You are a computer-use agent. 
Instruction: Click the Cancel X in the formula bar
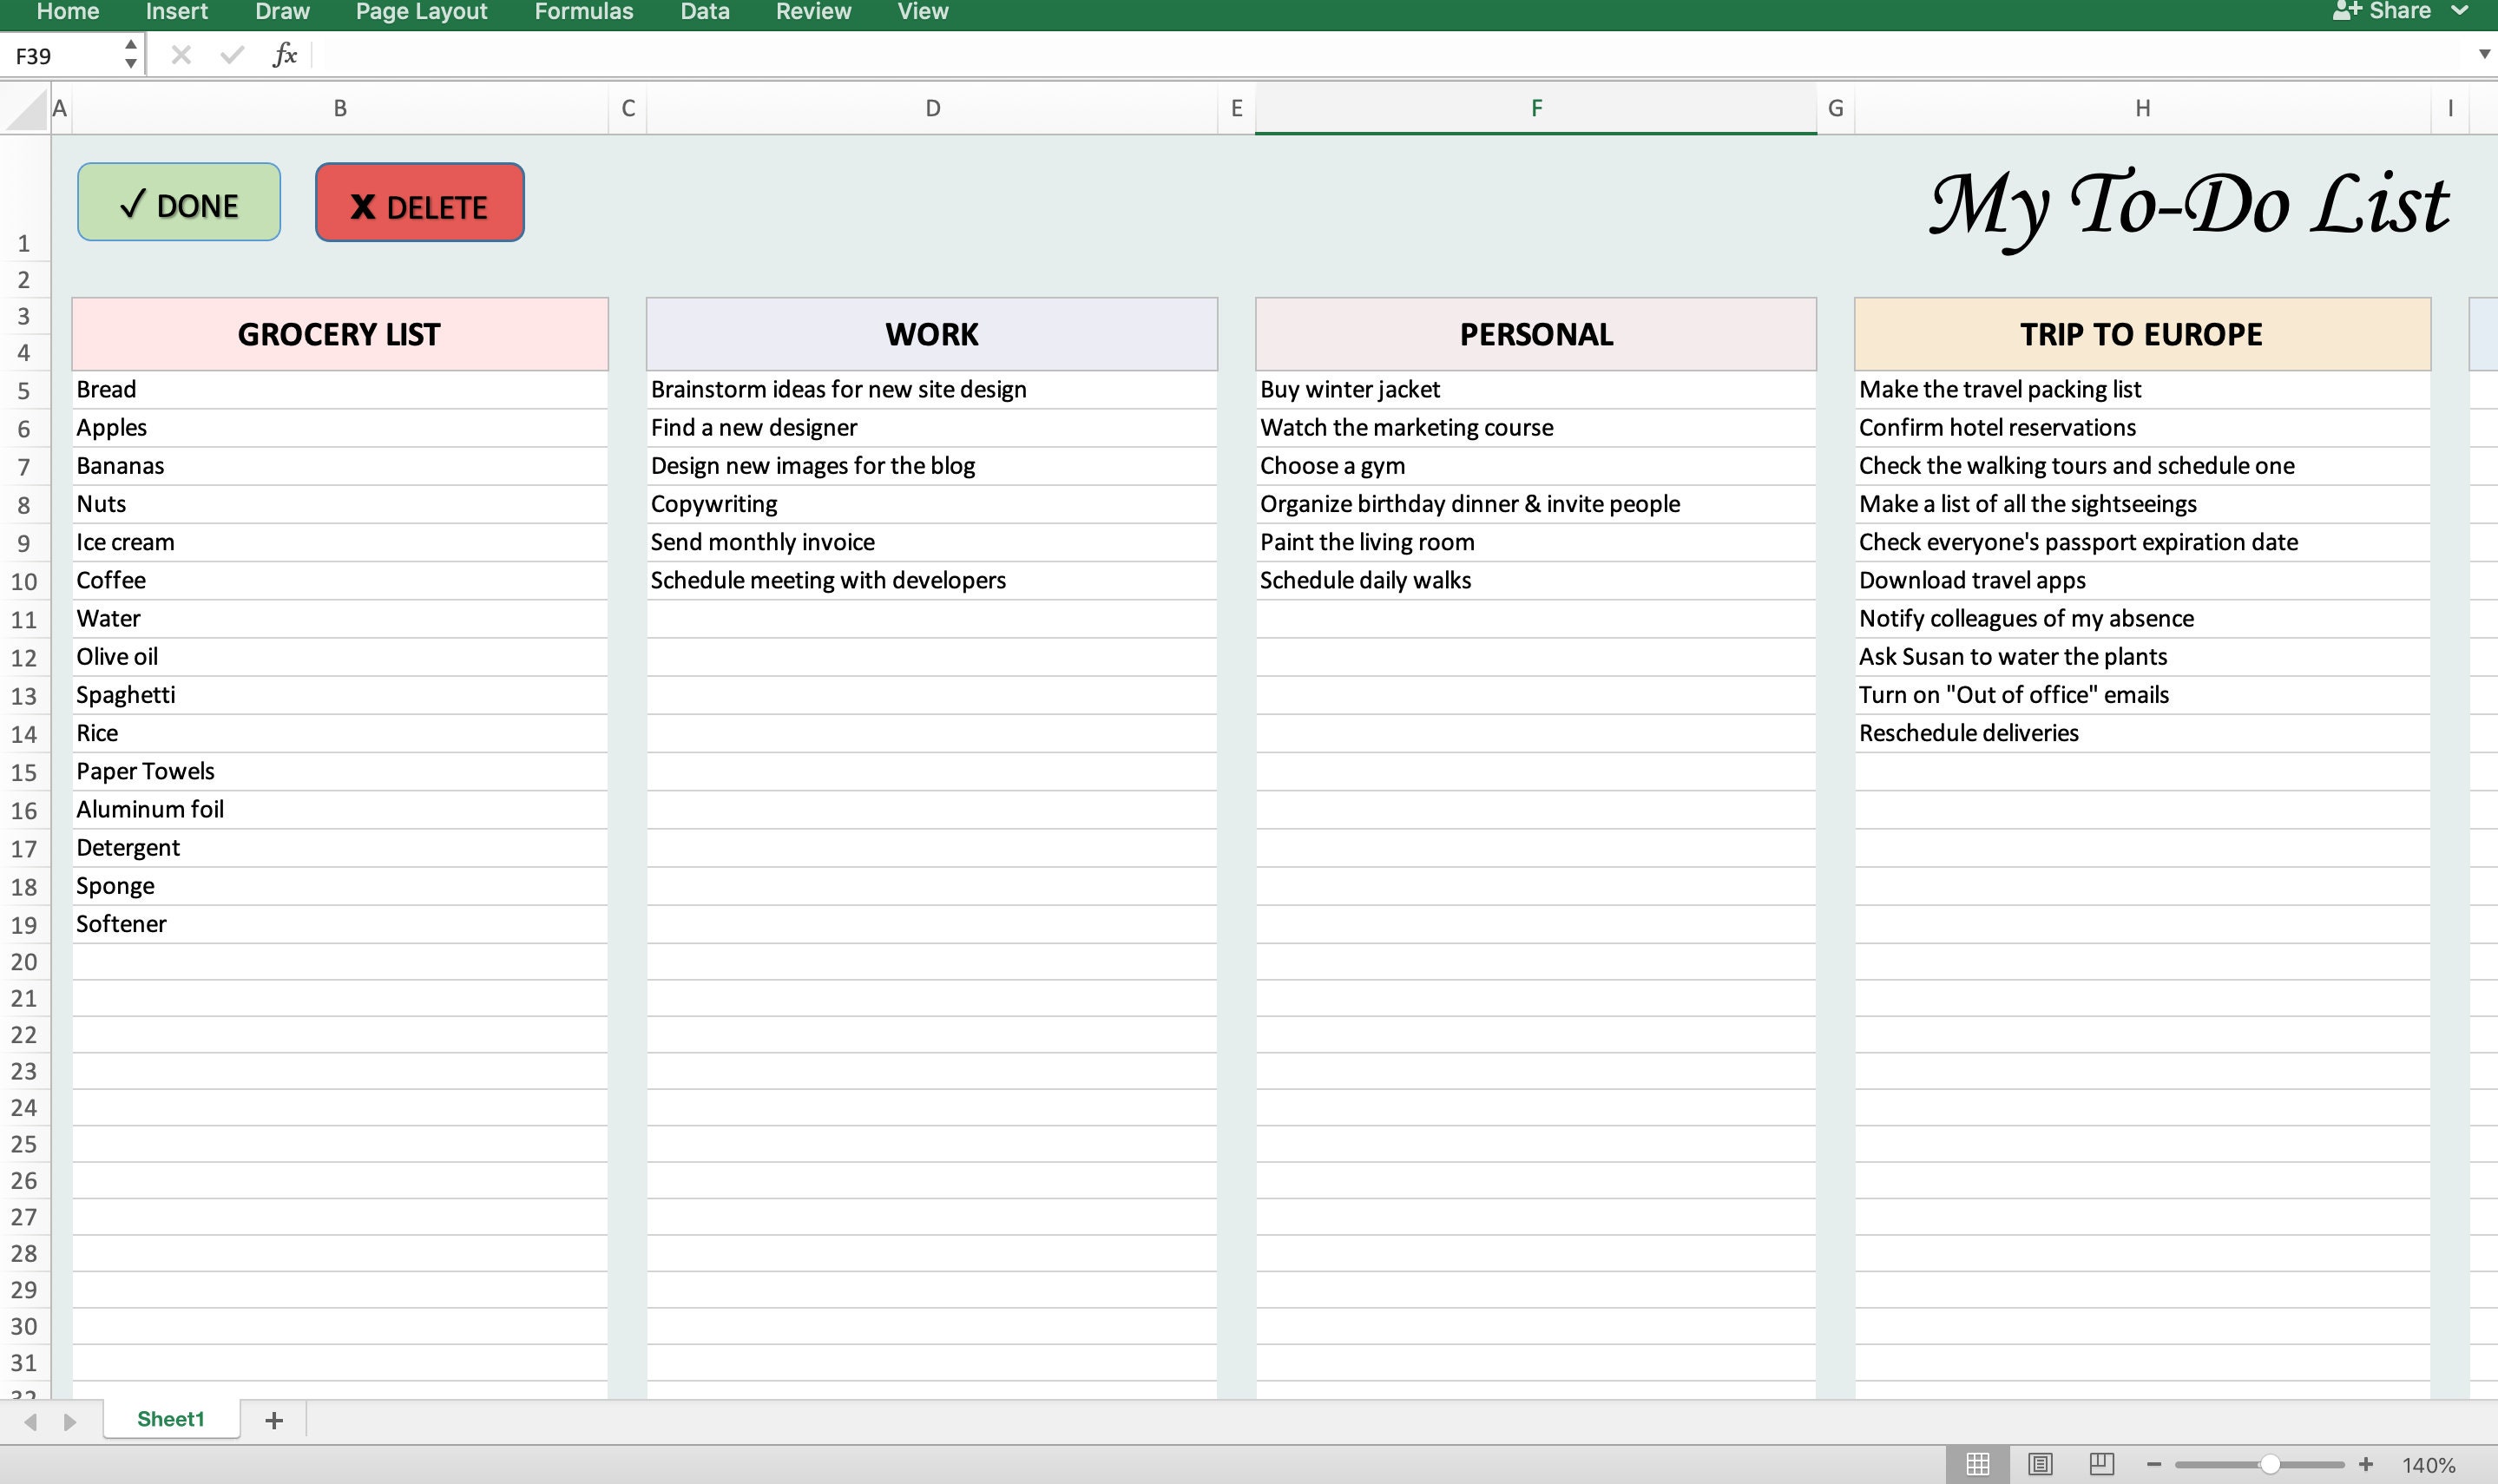(180, 54)
